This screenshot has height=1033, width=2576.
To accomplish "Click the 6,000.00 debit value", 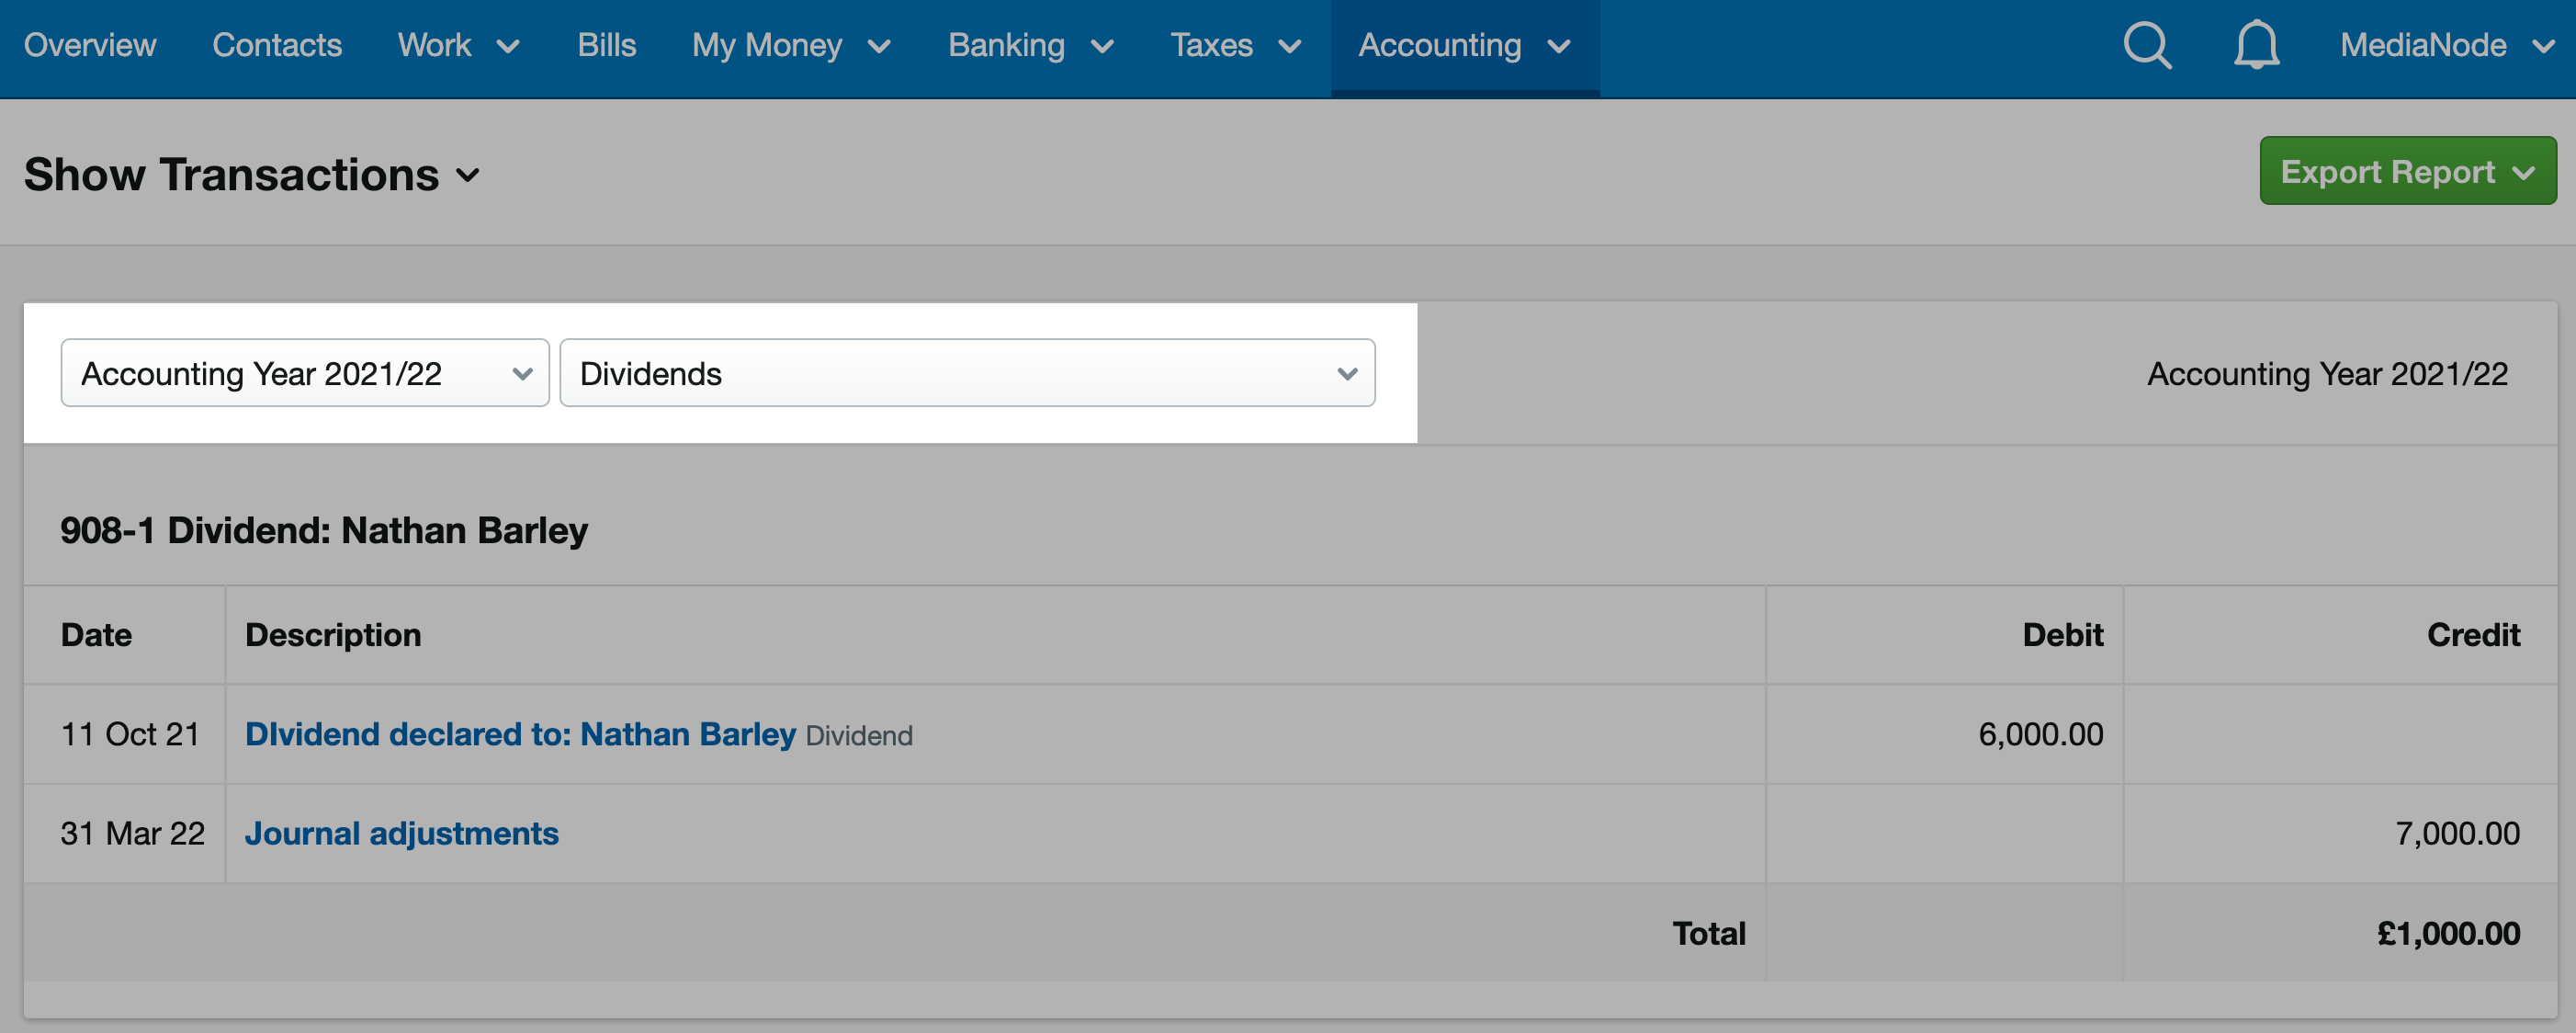I will click(x=2040, y=734).
